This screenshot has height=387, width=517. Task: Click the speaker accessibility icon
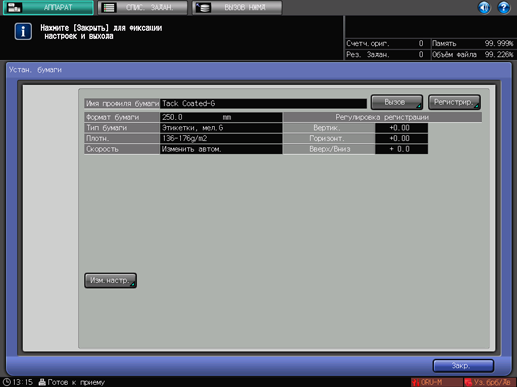click(x=484, y=7)
